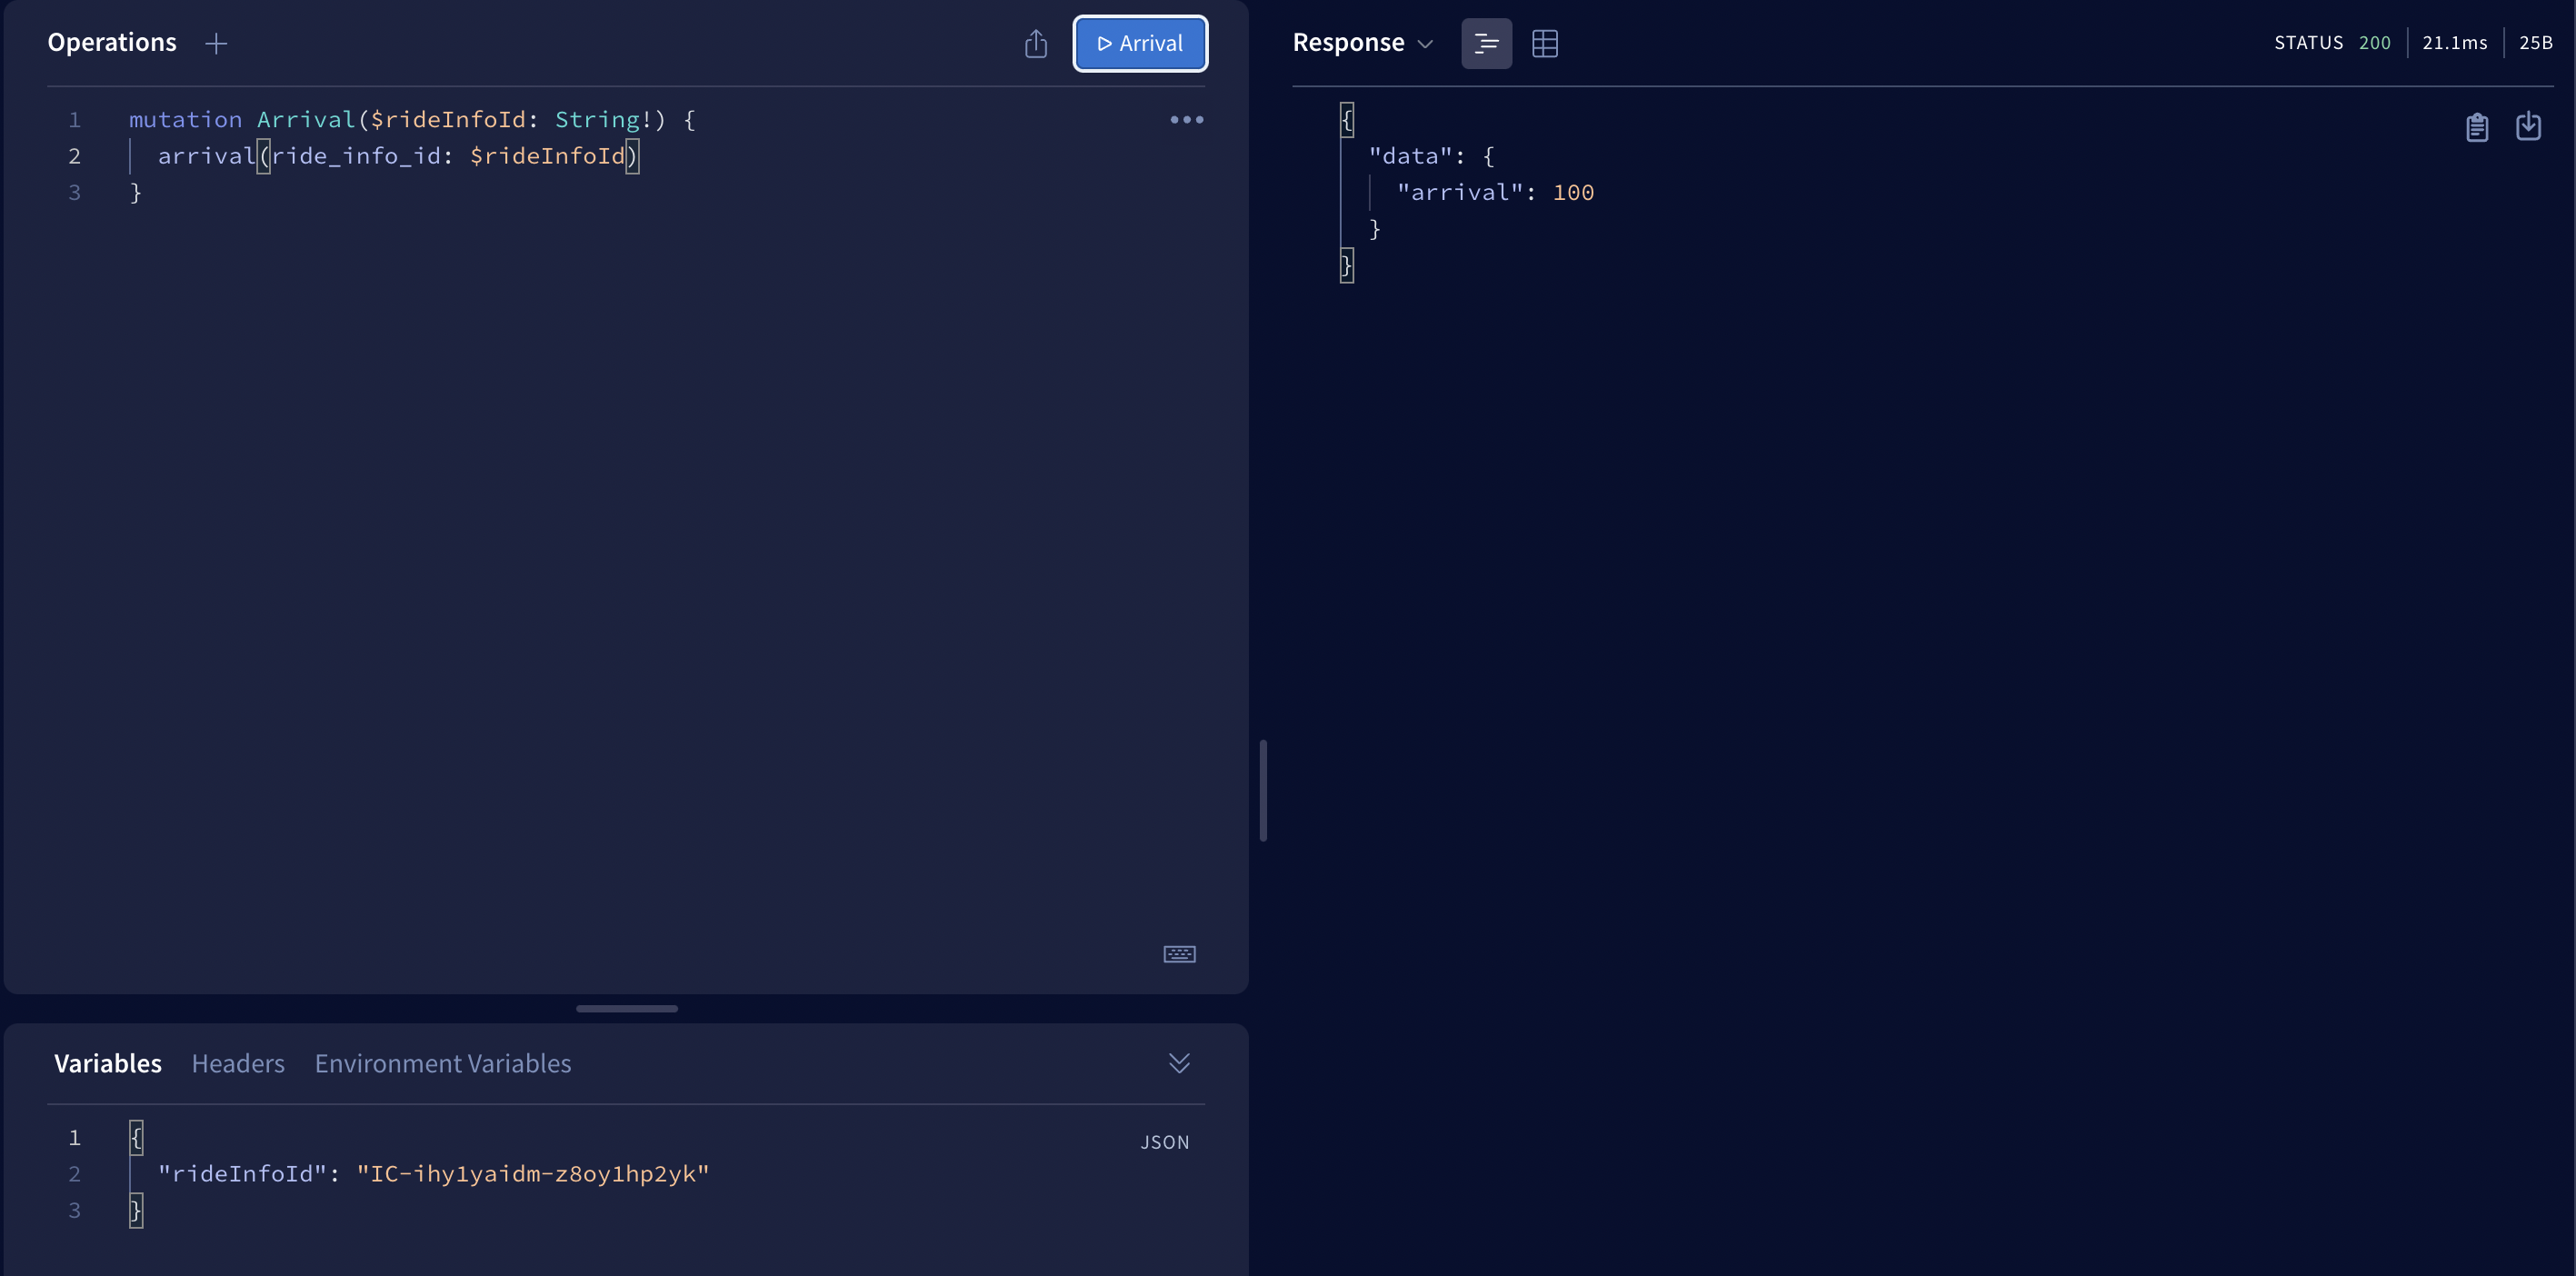
Task: Switch response to table view
Action: pyautogui.click(x=1544, y=43)
